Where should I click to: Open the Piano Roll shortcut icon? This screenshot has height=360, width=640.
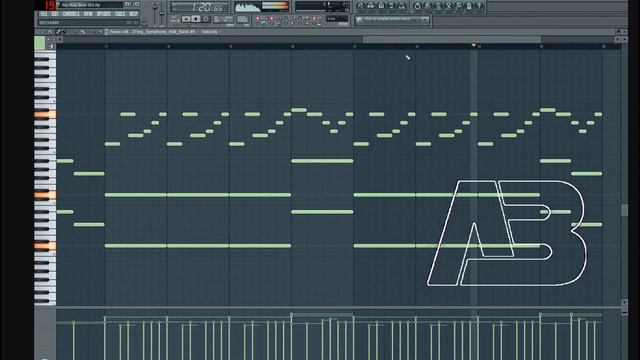coord(381,6)
